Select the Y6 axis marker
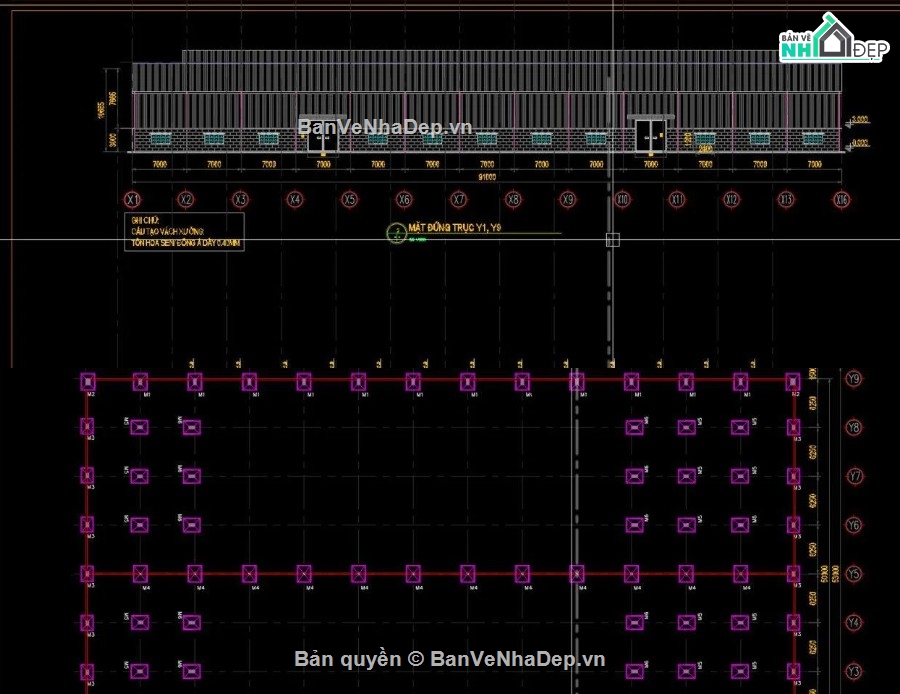Screen dimensions: 900x694 click(x=854, y=525)
